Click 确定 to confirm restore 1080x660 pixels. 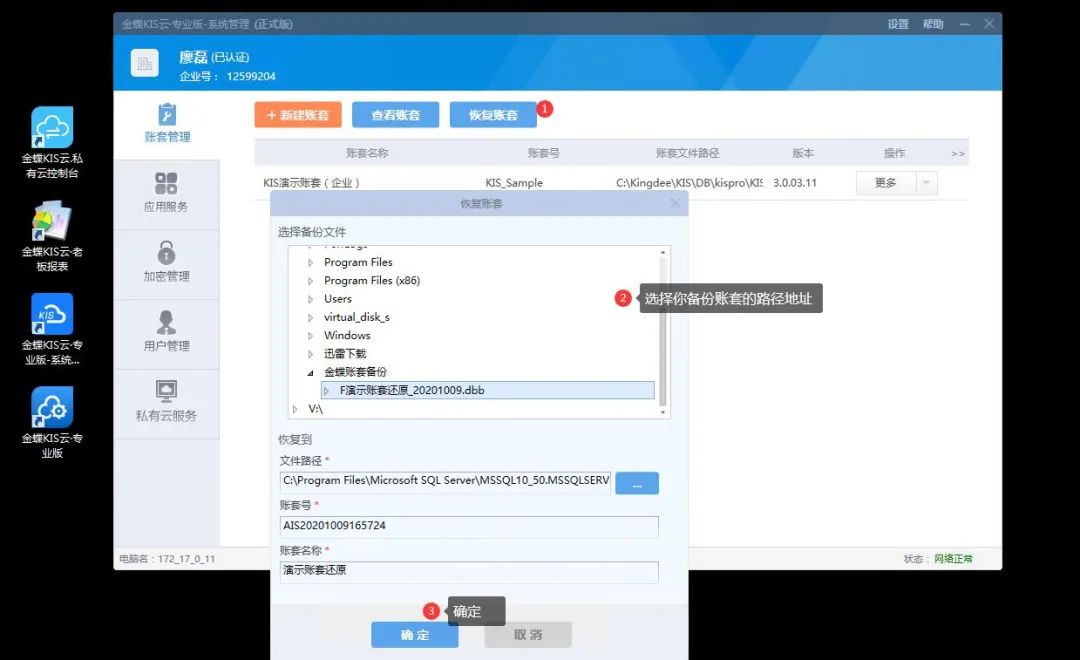(415, 635)
